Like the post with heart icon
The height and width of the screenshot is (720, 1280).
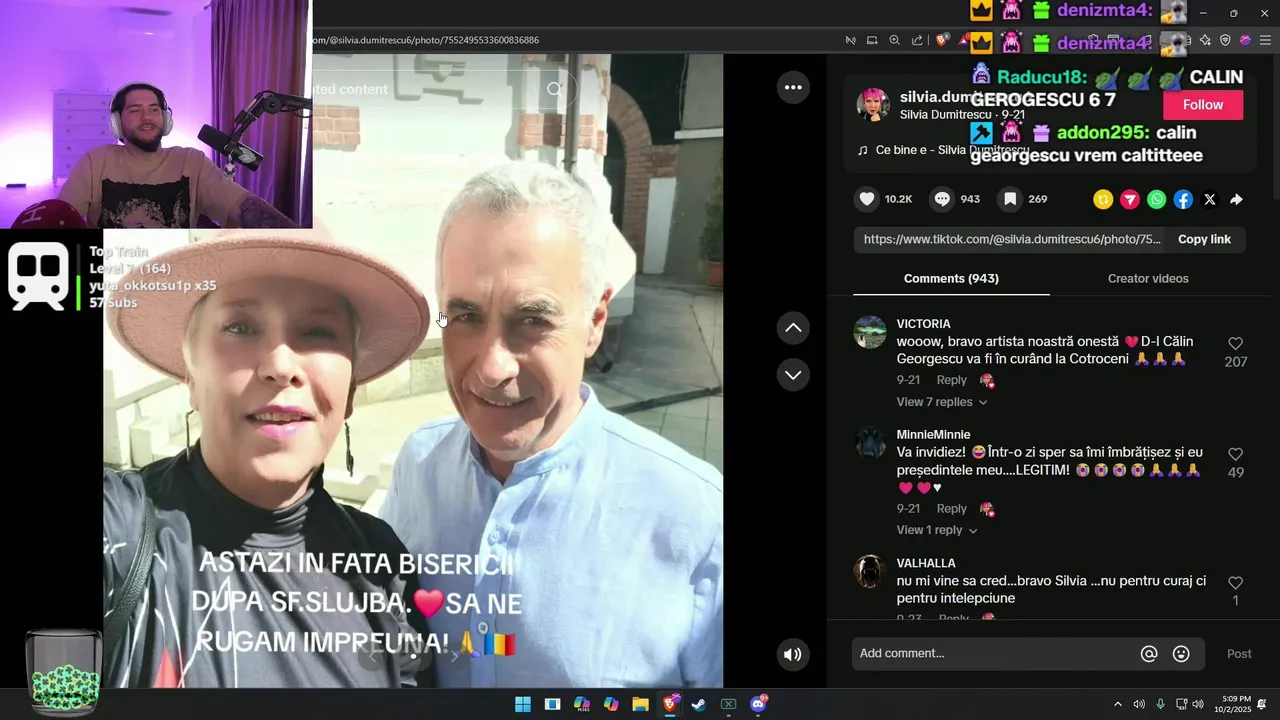867,199
